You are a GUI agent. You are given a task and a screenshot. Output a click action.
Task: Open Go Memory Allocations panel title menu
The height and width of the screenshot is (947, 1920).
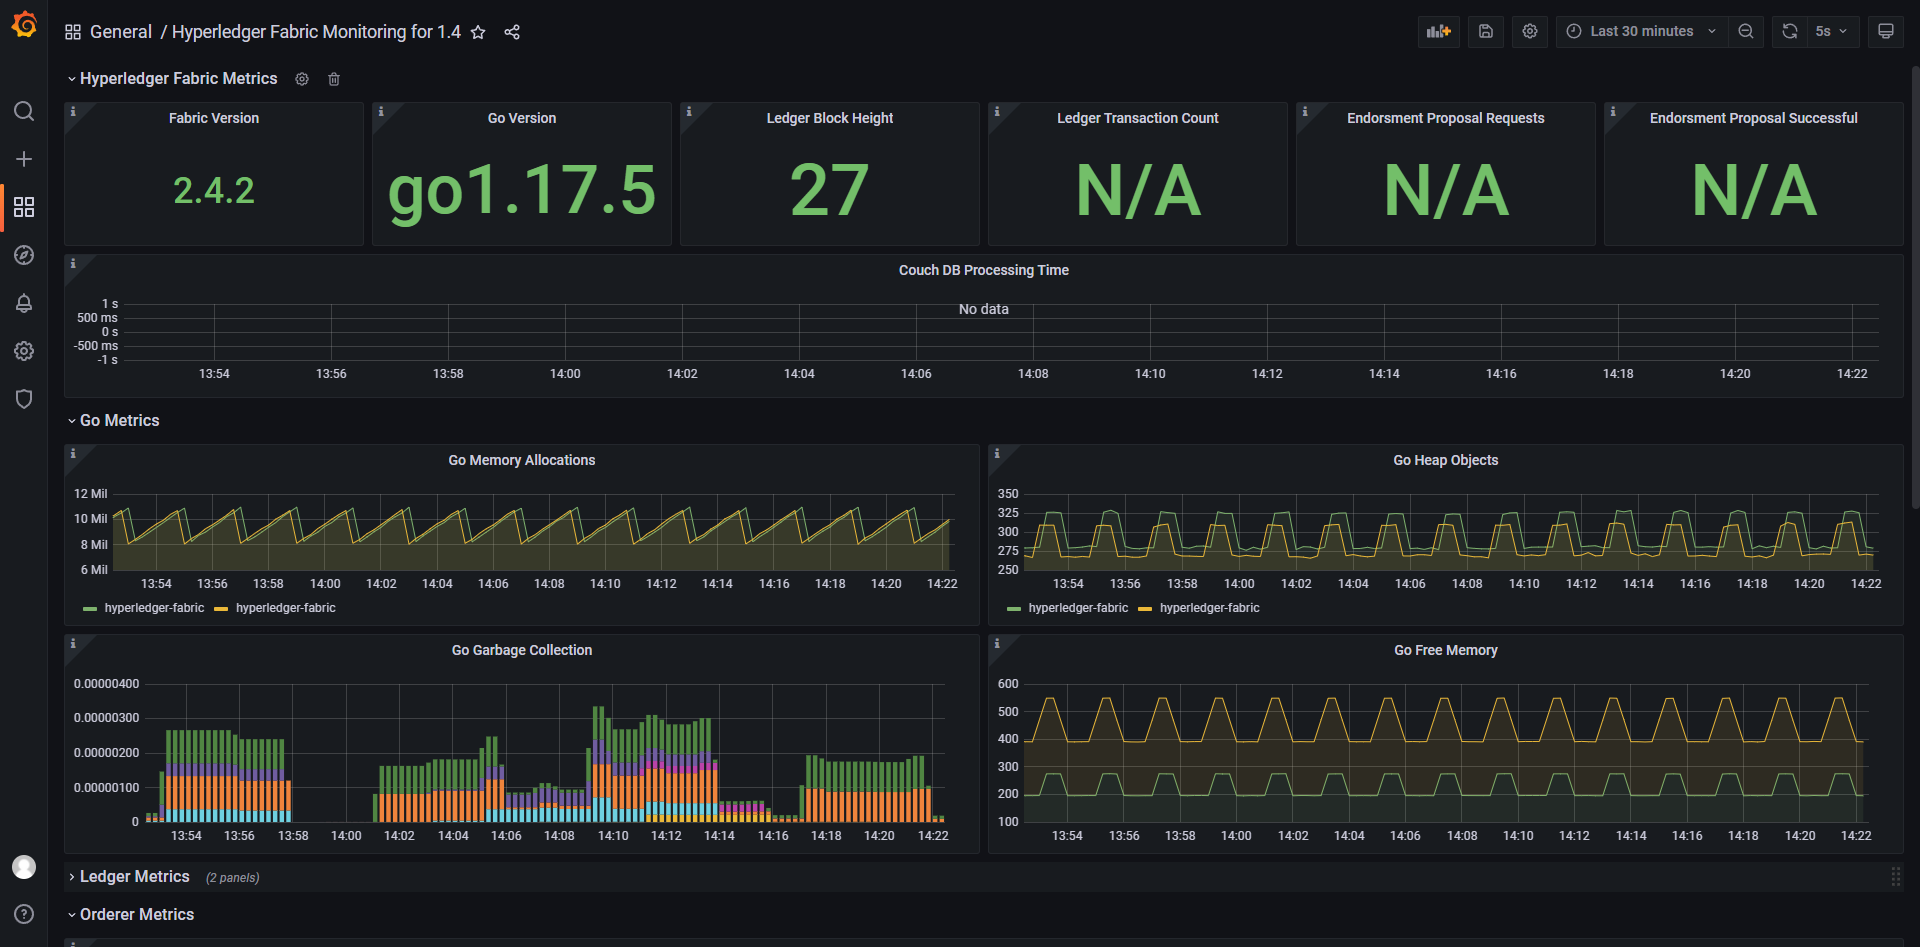pos(522,460)
